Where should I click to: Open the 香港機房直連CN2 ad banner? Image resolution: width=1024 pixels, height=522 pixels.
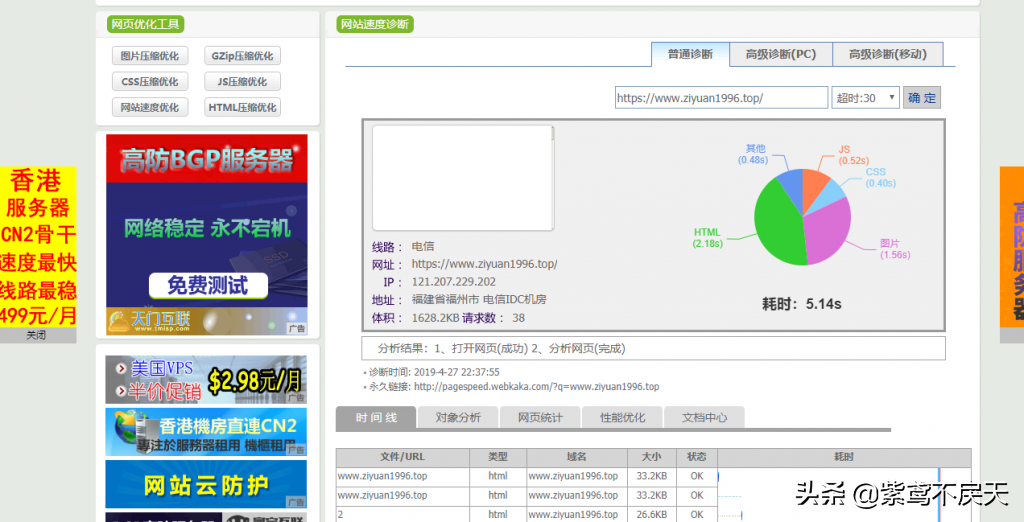point(206,432)
